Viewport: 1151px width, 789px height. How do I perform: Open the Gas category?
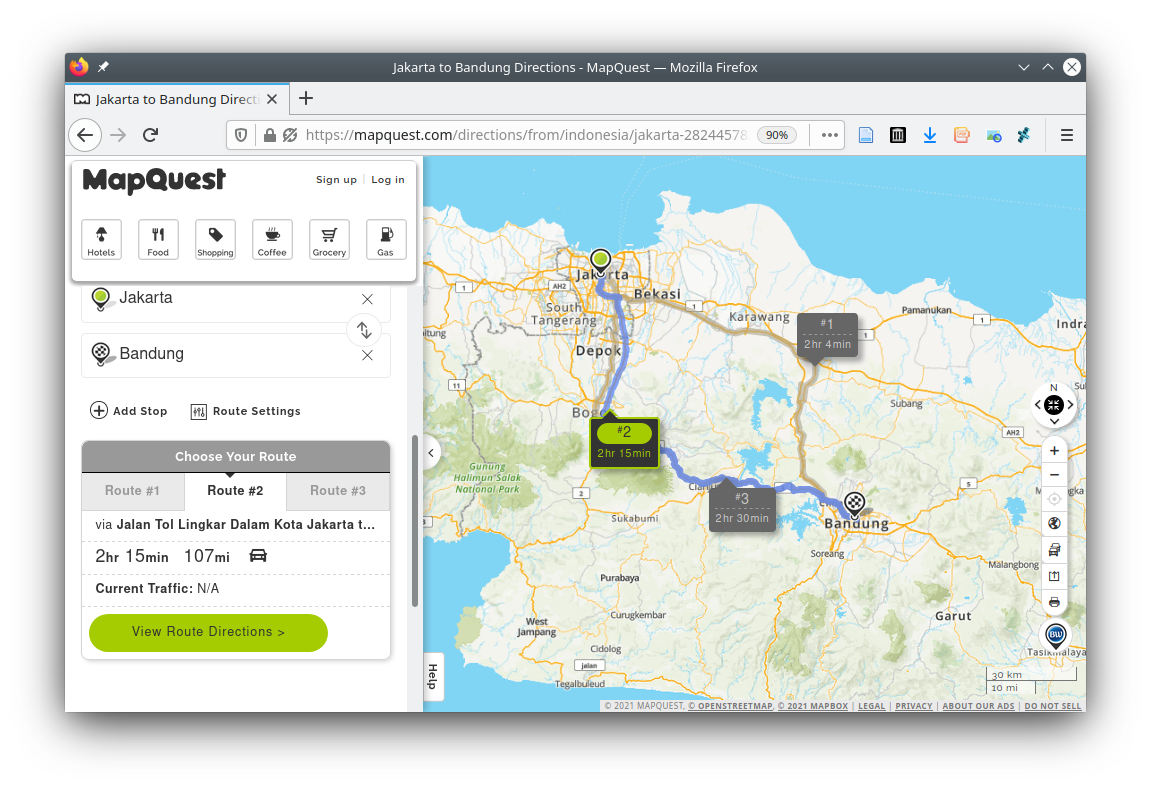click(385, 239)
